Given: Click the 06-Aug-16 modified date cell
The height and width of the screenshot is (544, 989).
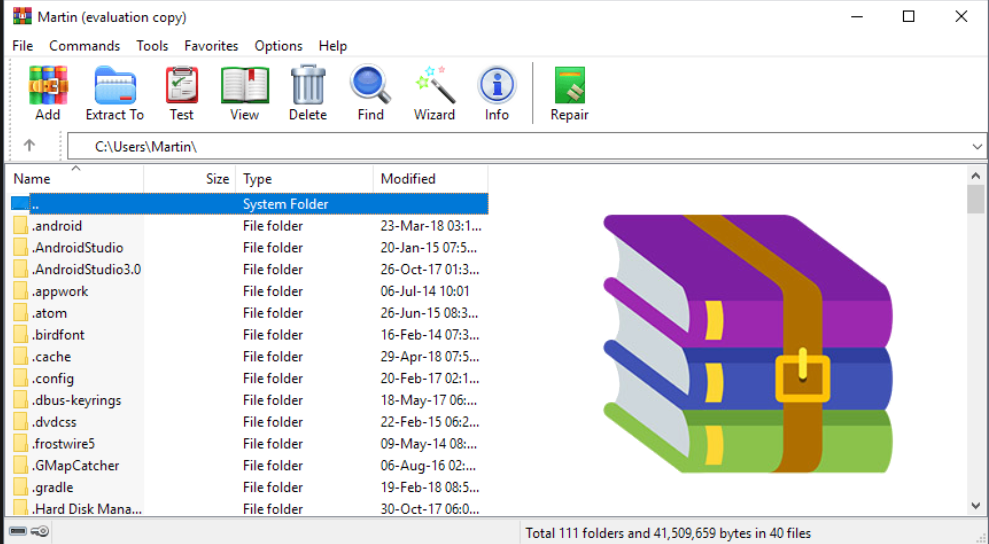Looking at the screenshot, I should pos(428,466).
